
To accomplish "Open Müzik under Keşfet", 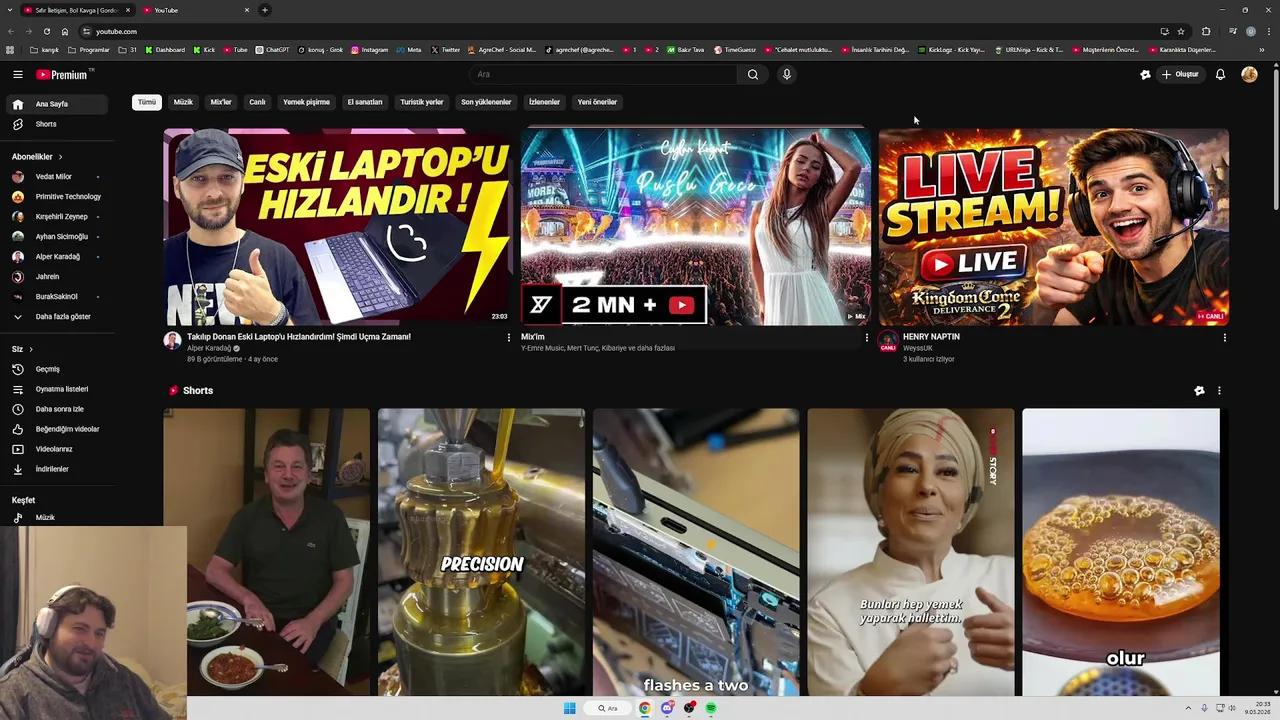I will [x=56, y=518].
